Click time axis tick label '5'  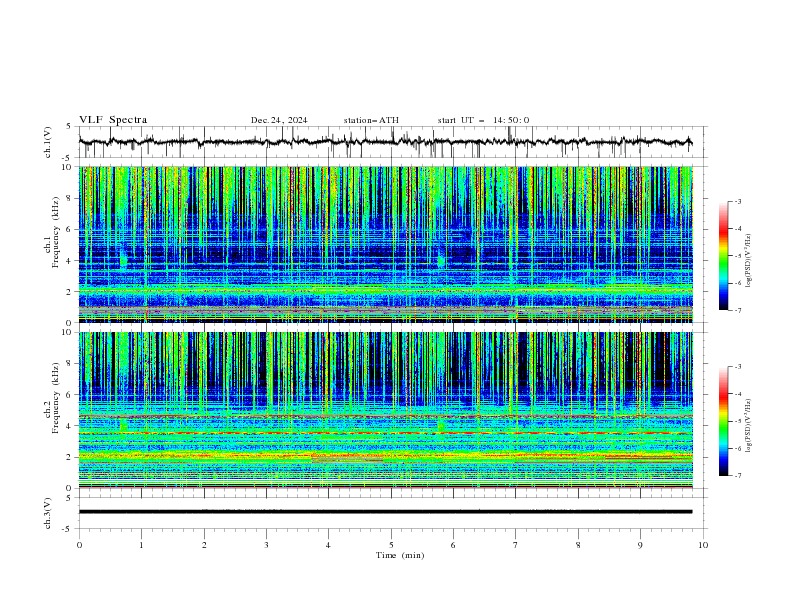point(391,545)
